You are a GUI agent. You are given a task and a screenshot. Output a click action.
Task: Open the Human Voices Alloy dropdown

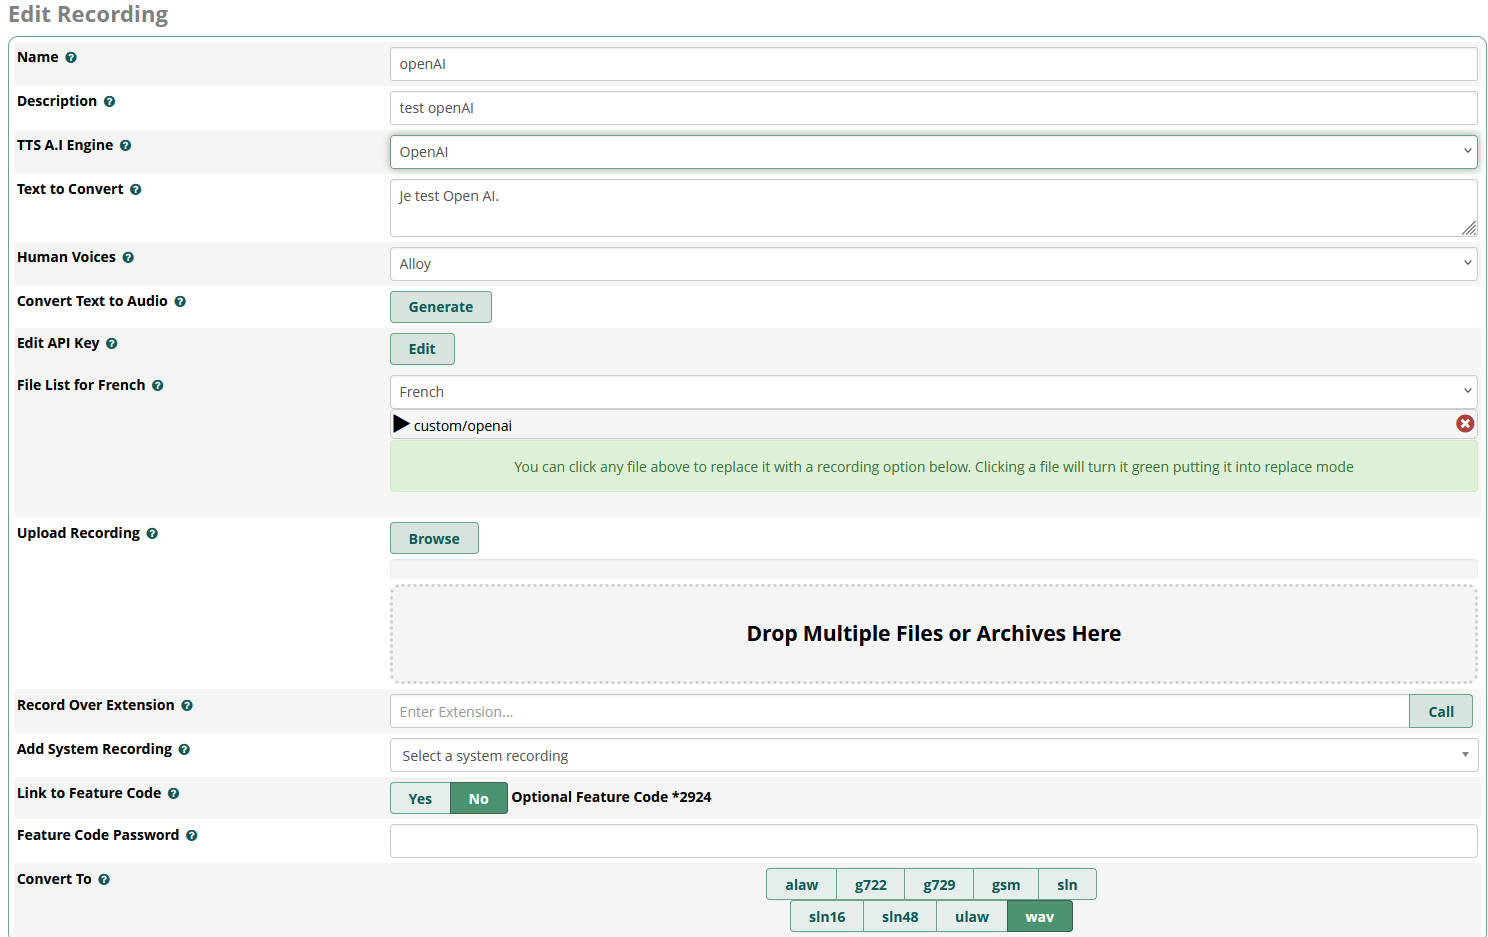click(934, 264)
